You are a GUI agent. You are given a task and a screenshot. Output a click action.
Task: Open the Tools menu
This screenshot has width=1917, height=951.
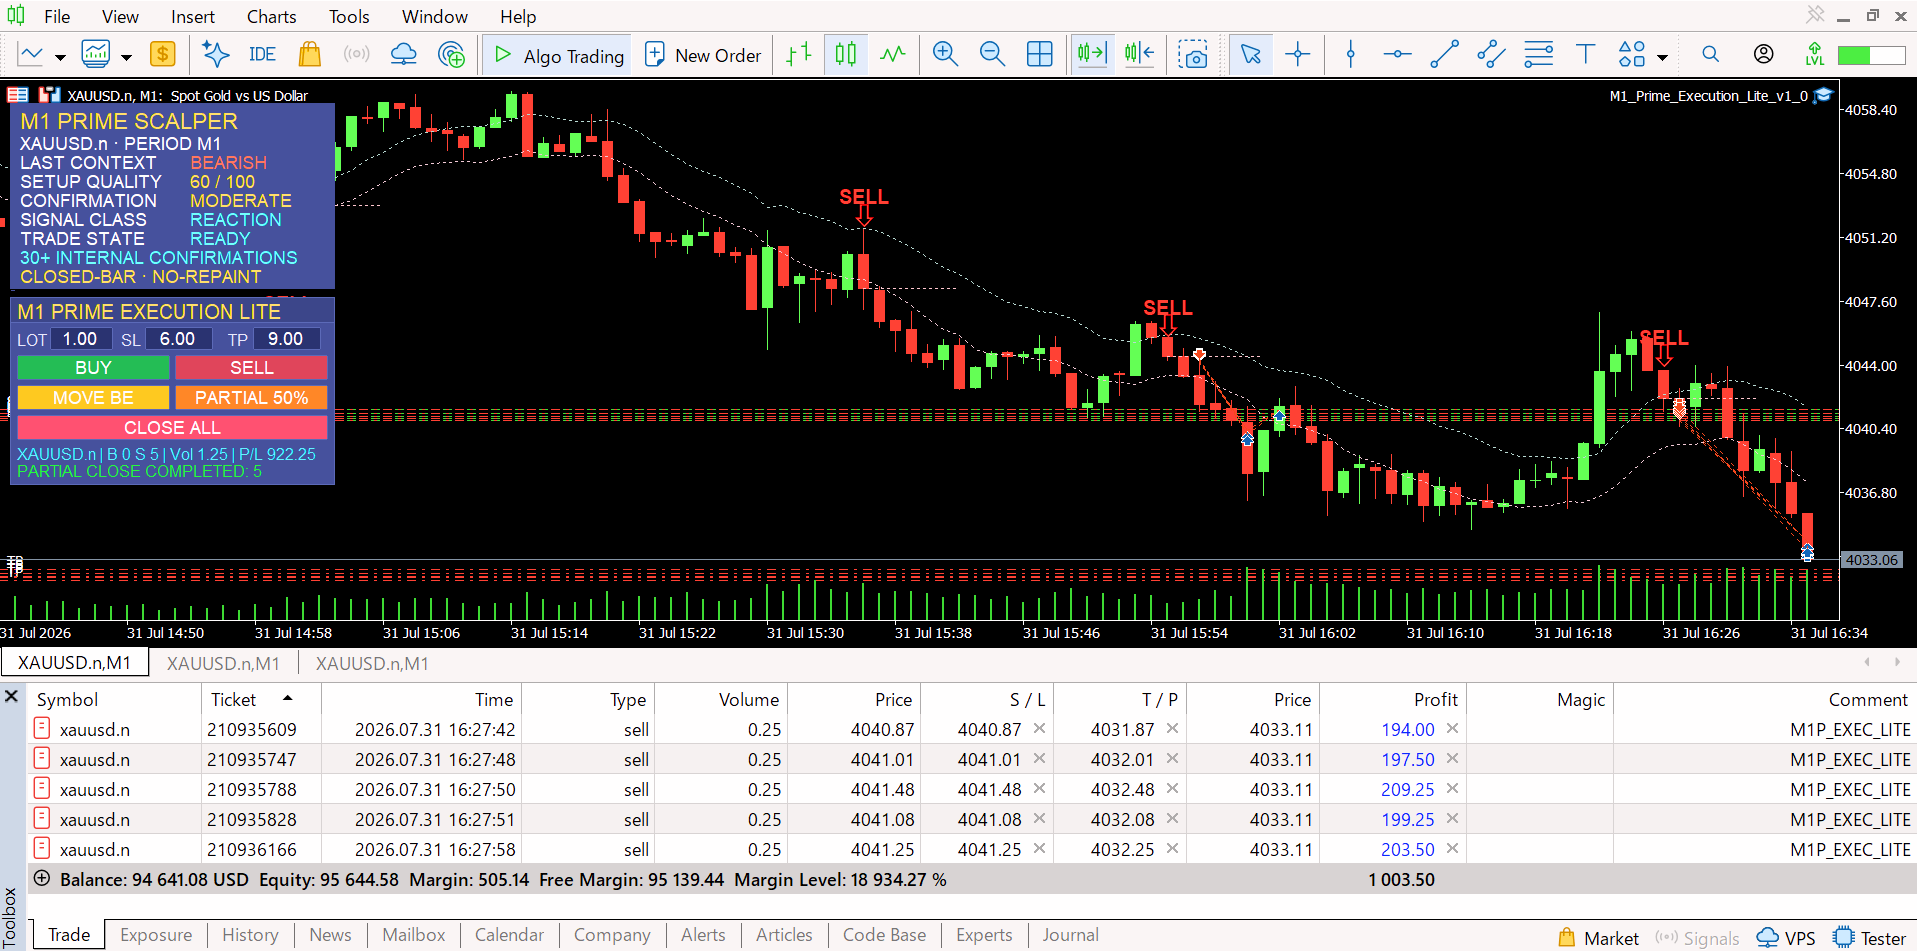tap(349, 17)
